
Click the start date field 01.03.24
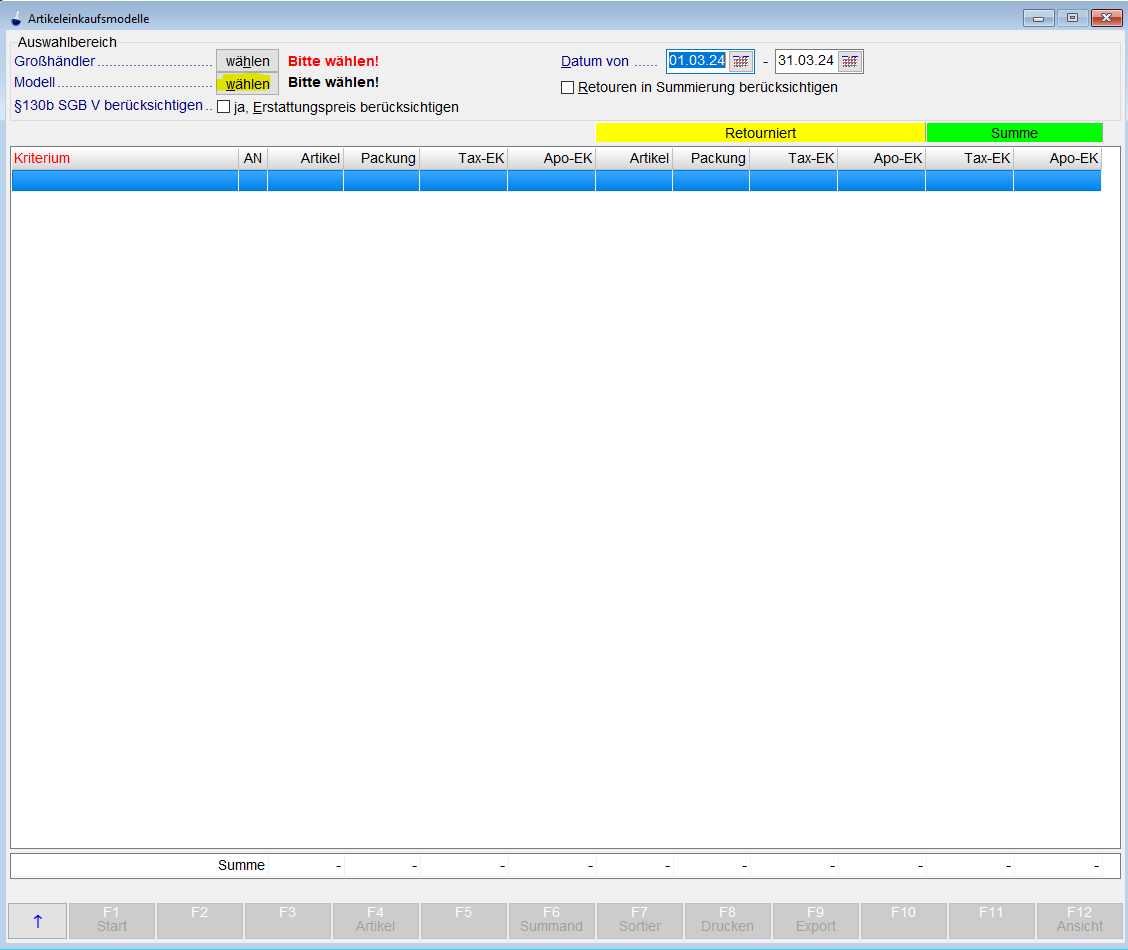click(x=697, y=61)
